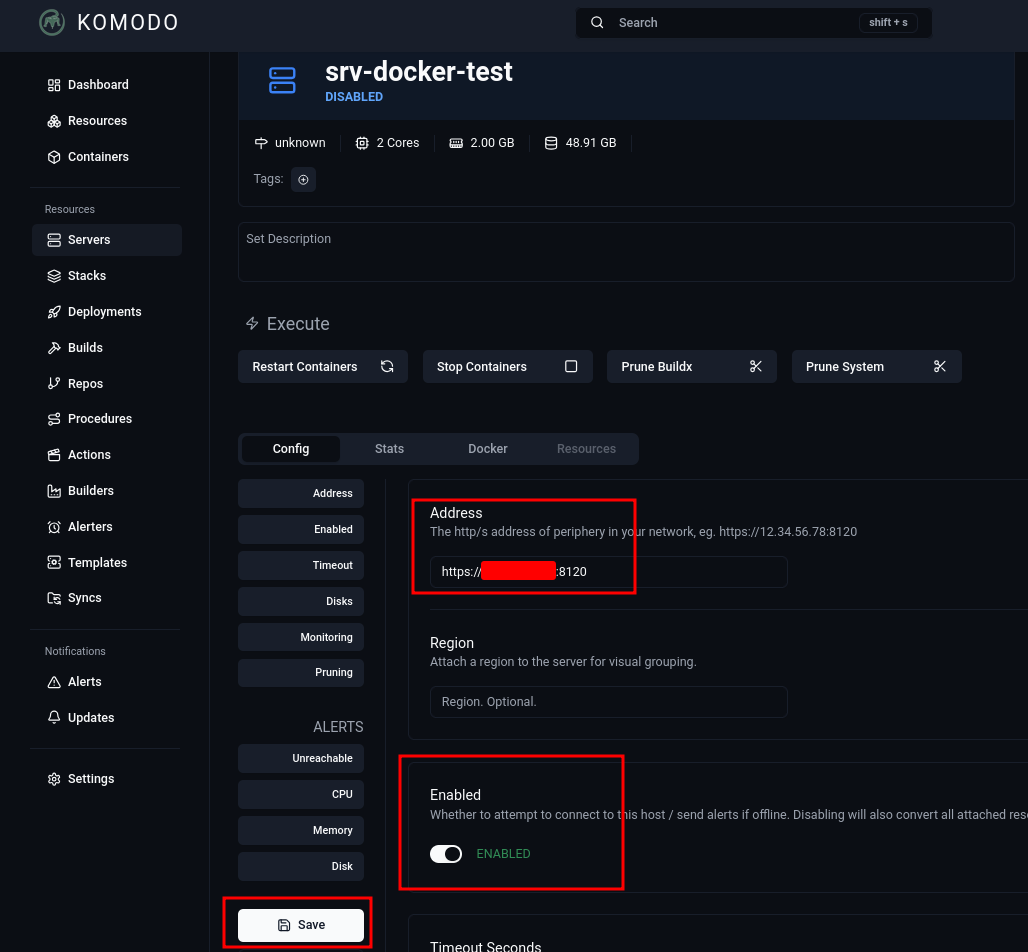Jump to Pruning config section
The image size is (1028, 952).
pyautogui.click(x=301, y=673)
